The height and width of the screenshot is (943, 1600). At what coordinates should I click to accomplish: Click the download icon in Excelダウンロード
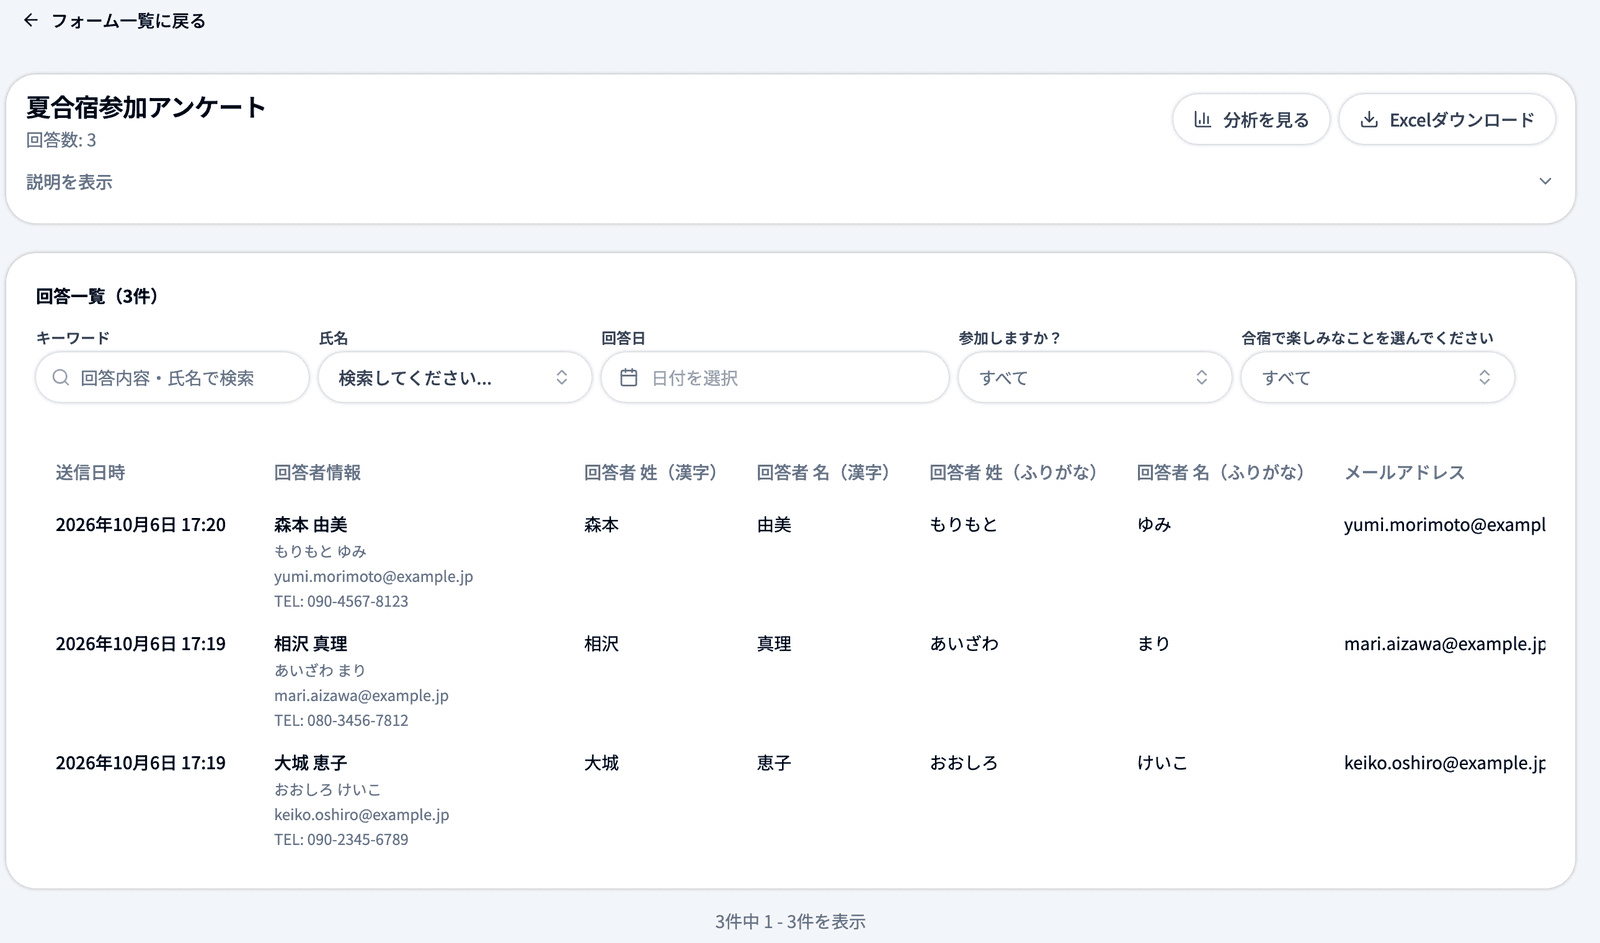click(1369, 120)
